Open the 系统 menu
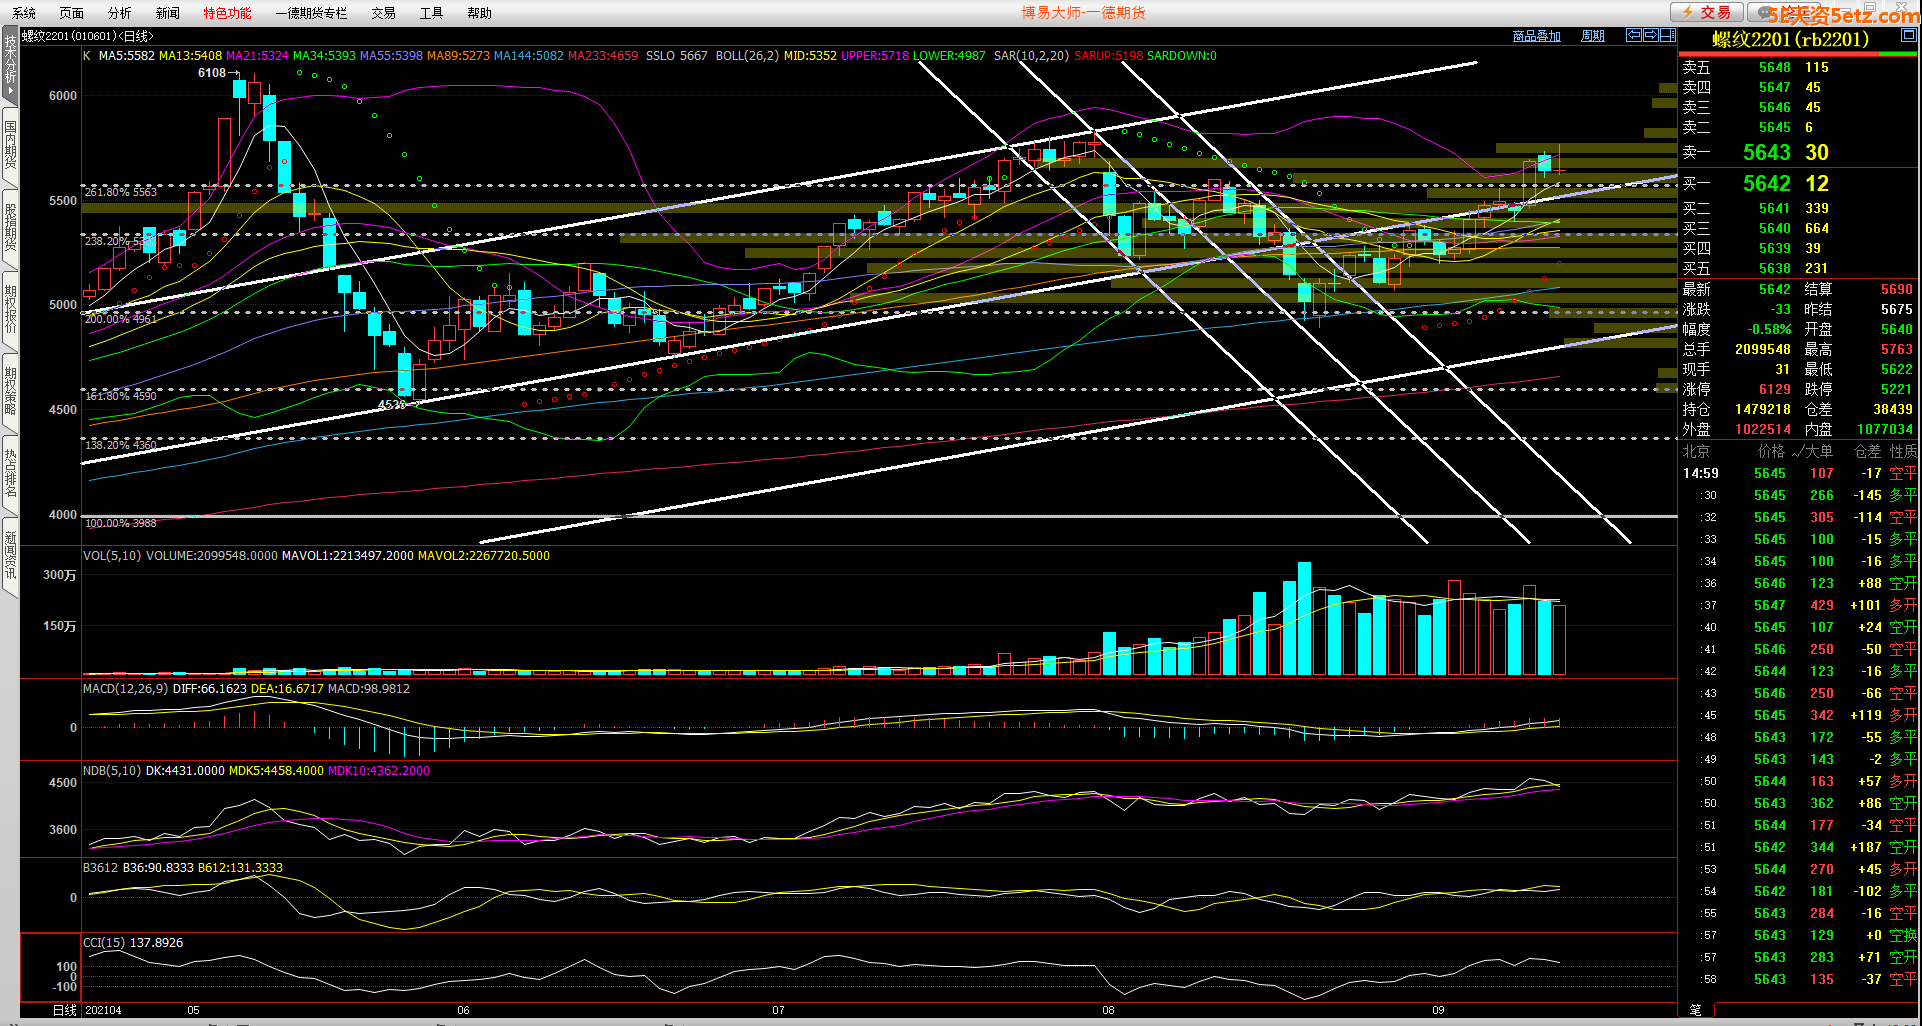Image resolution: width=1922 pixels, height=1026 pixels. (x=24, y=13)
